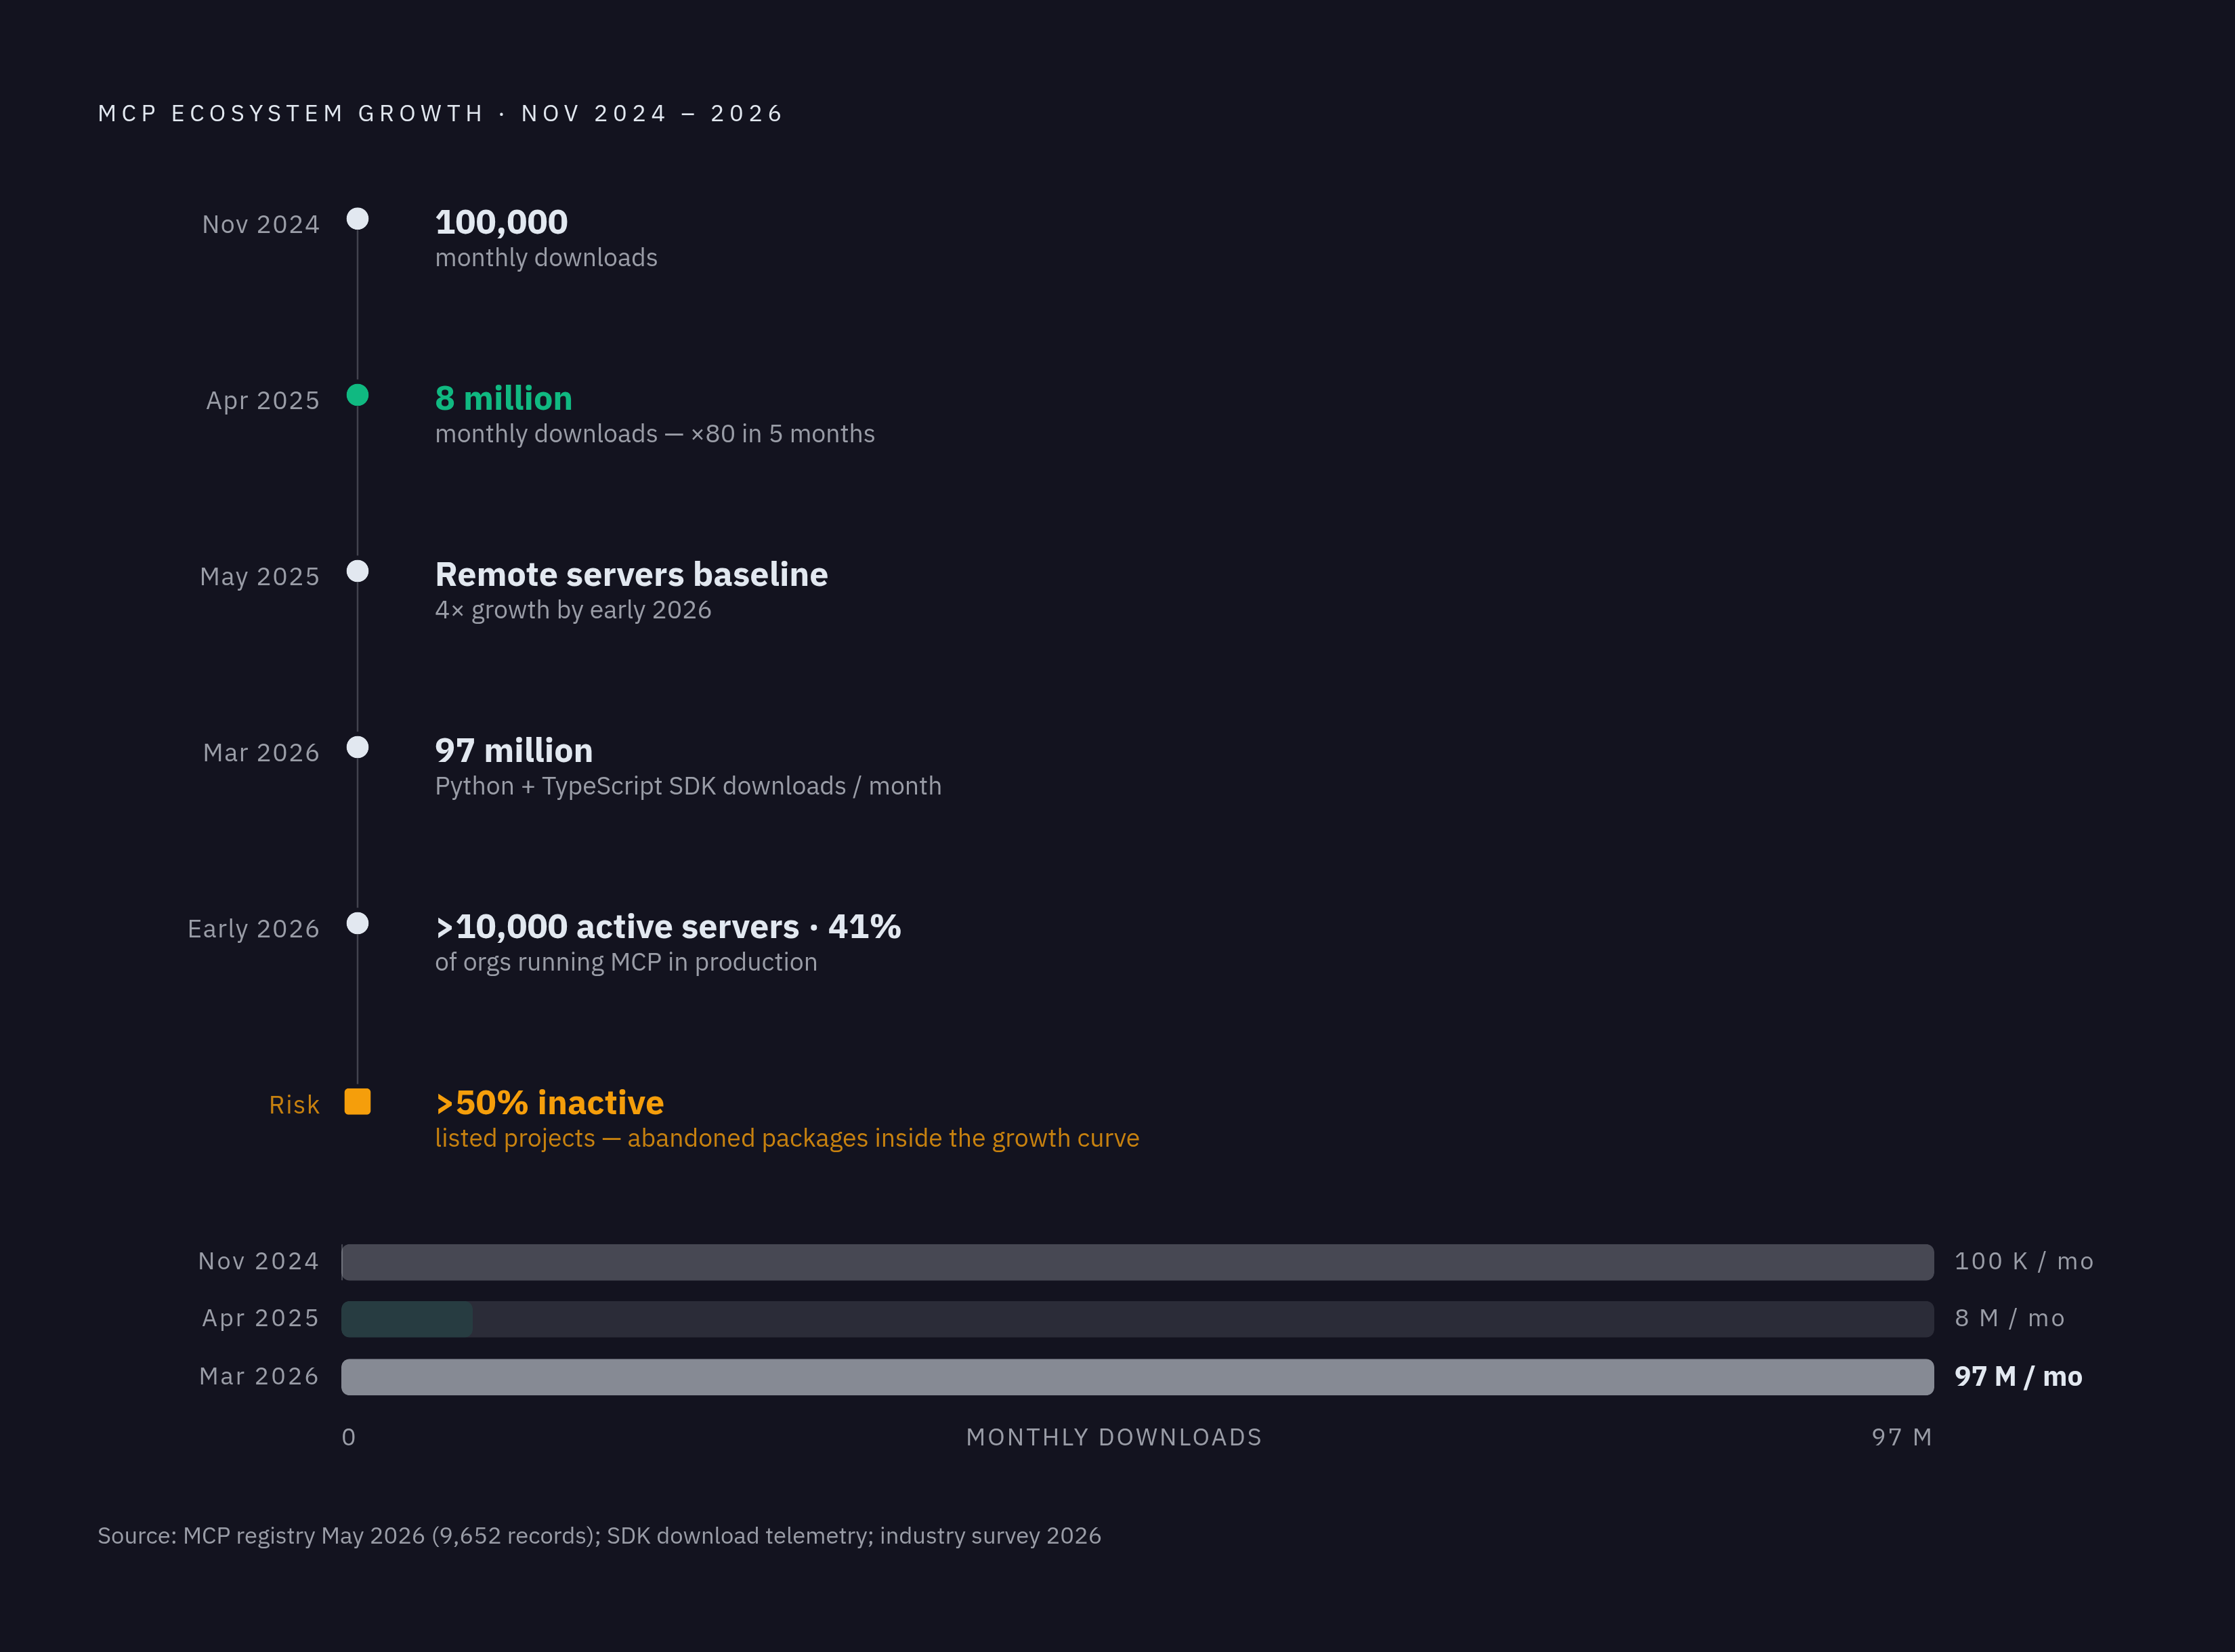Click the 'listed projects — abandoned packages' line
The width and height of the screenshot is (2235, 1652).
click(x=787, y=1137)
